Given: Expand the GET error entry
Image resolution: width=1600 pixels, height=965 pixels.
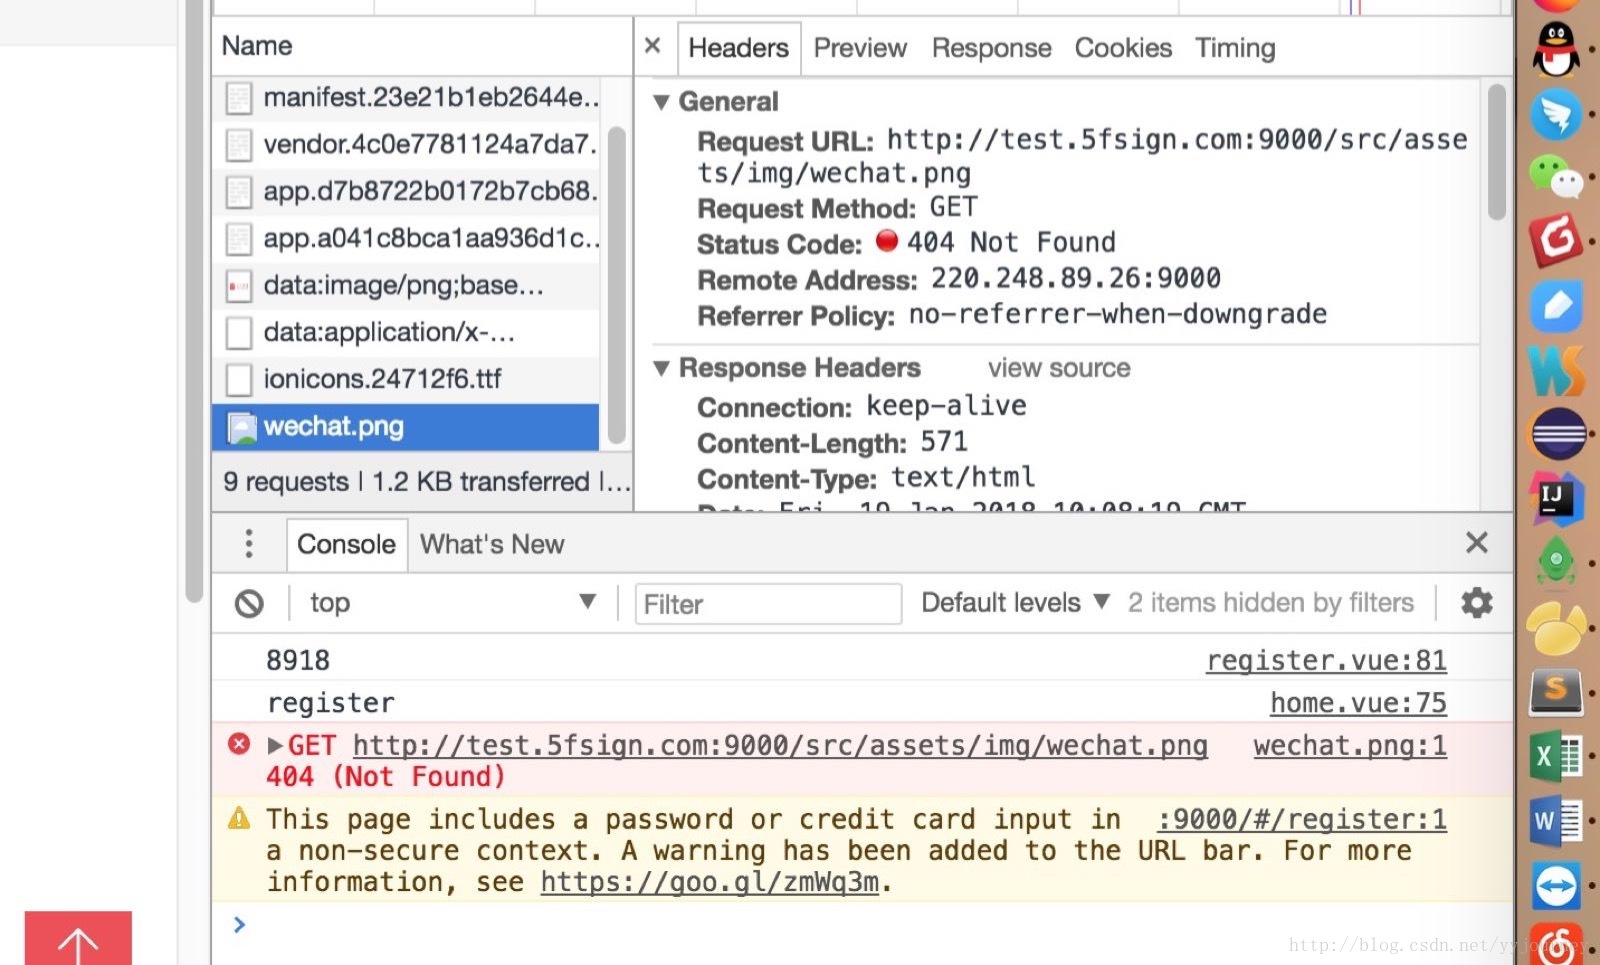Looking at the screenshot, I should coord(275,746).
